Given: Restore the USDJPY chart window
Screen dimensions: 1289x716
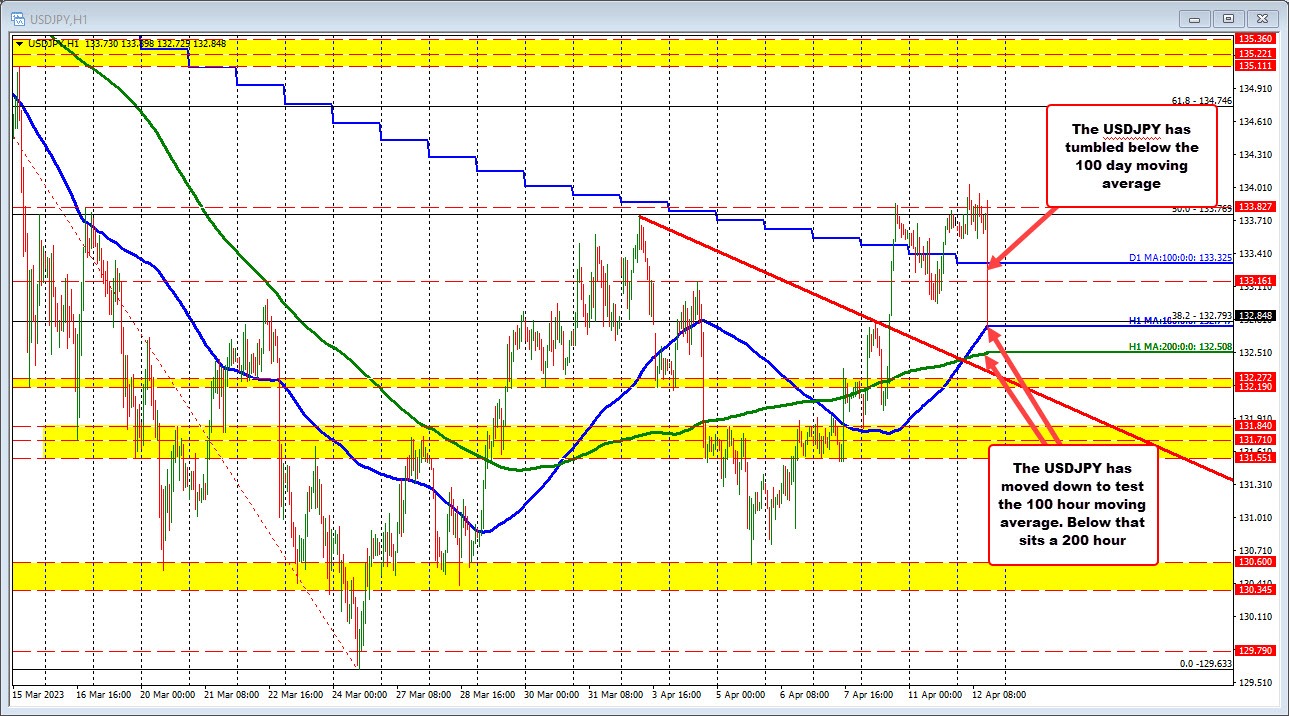Looking at the screenshot, I should (1226, 17).
